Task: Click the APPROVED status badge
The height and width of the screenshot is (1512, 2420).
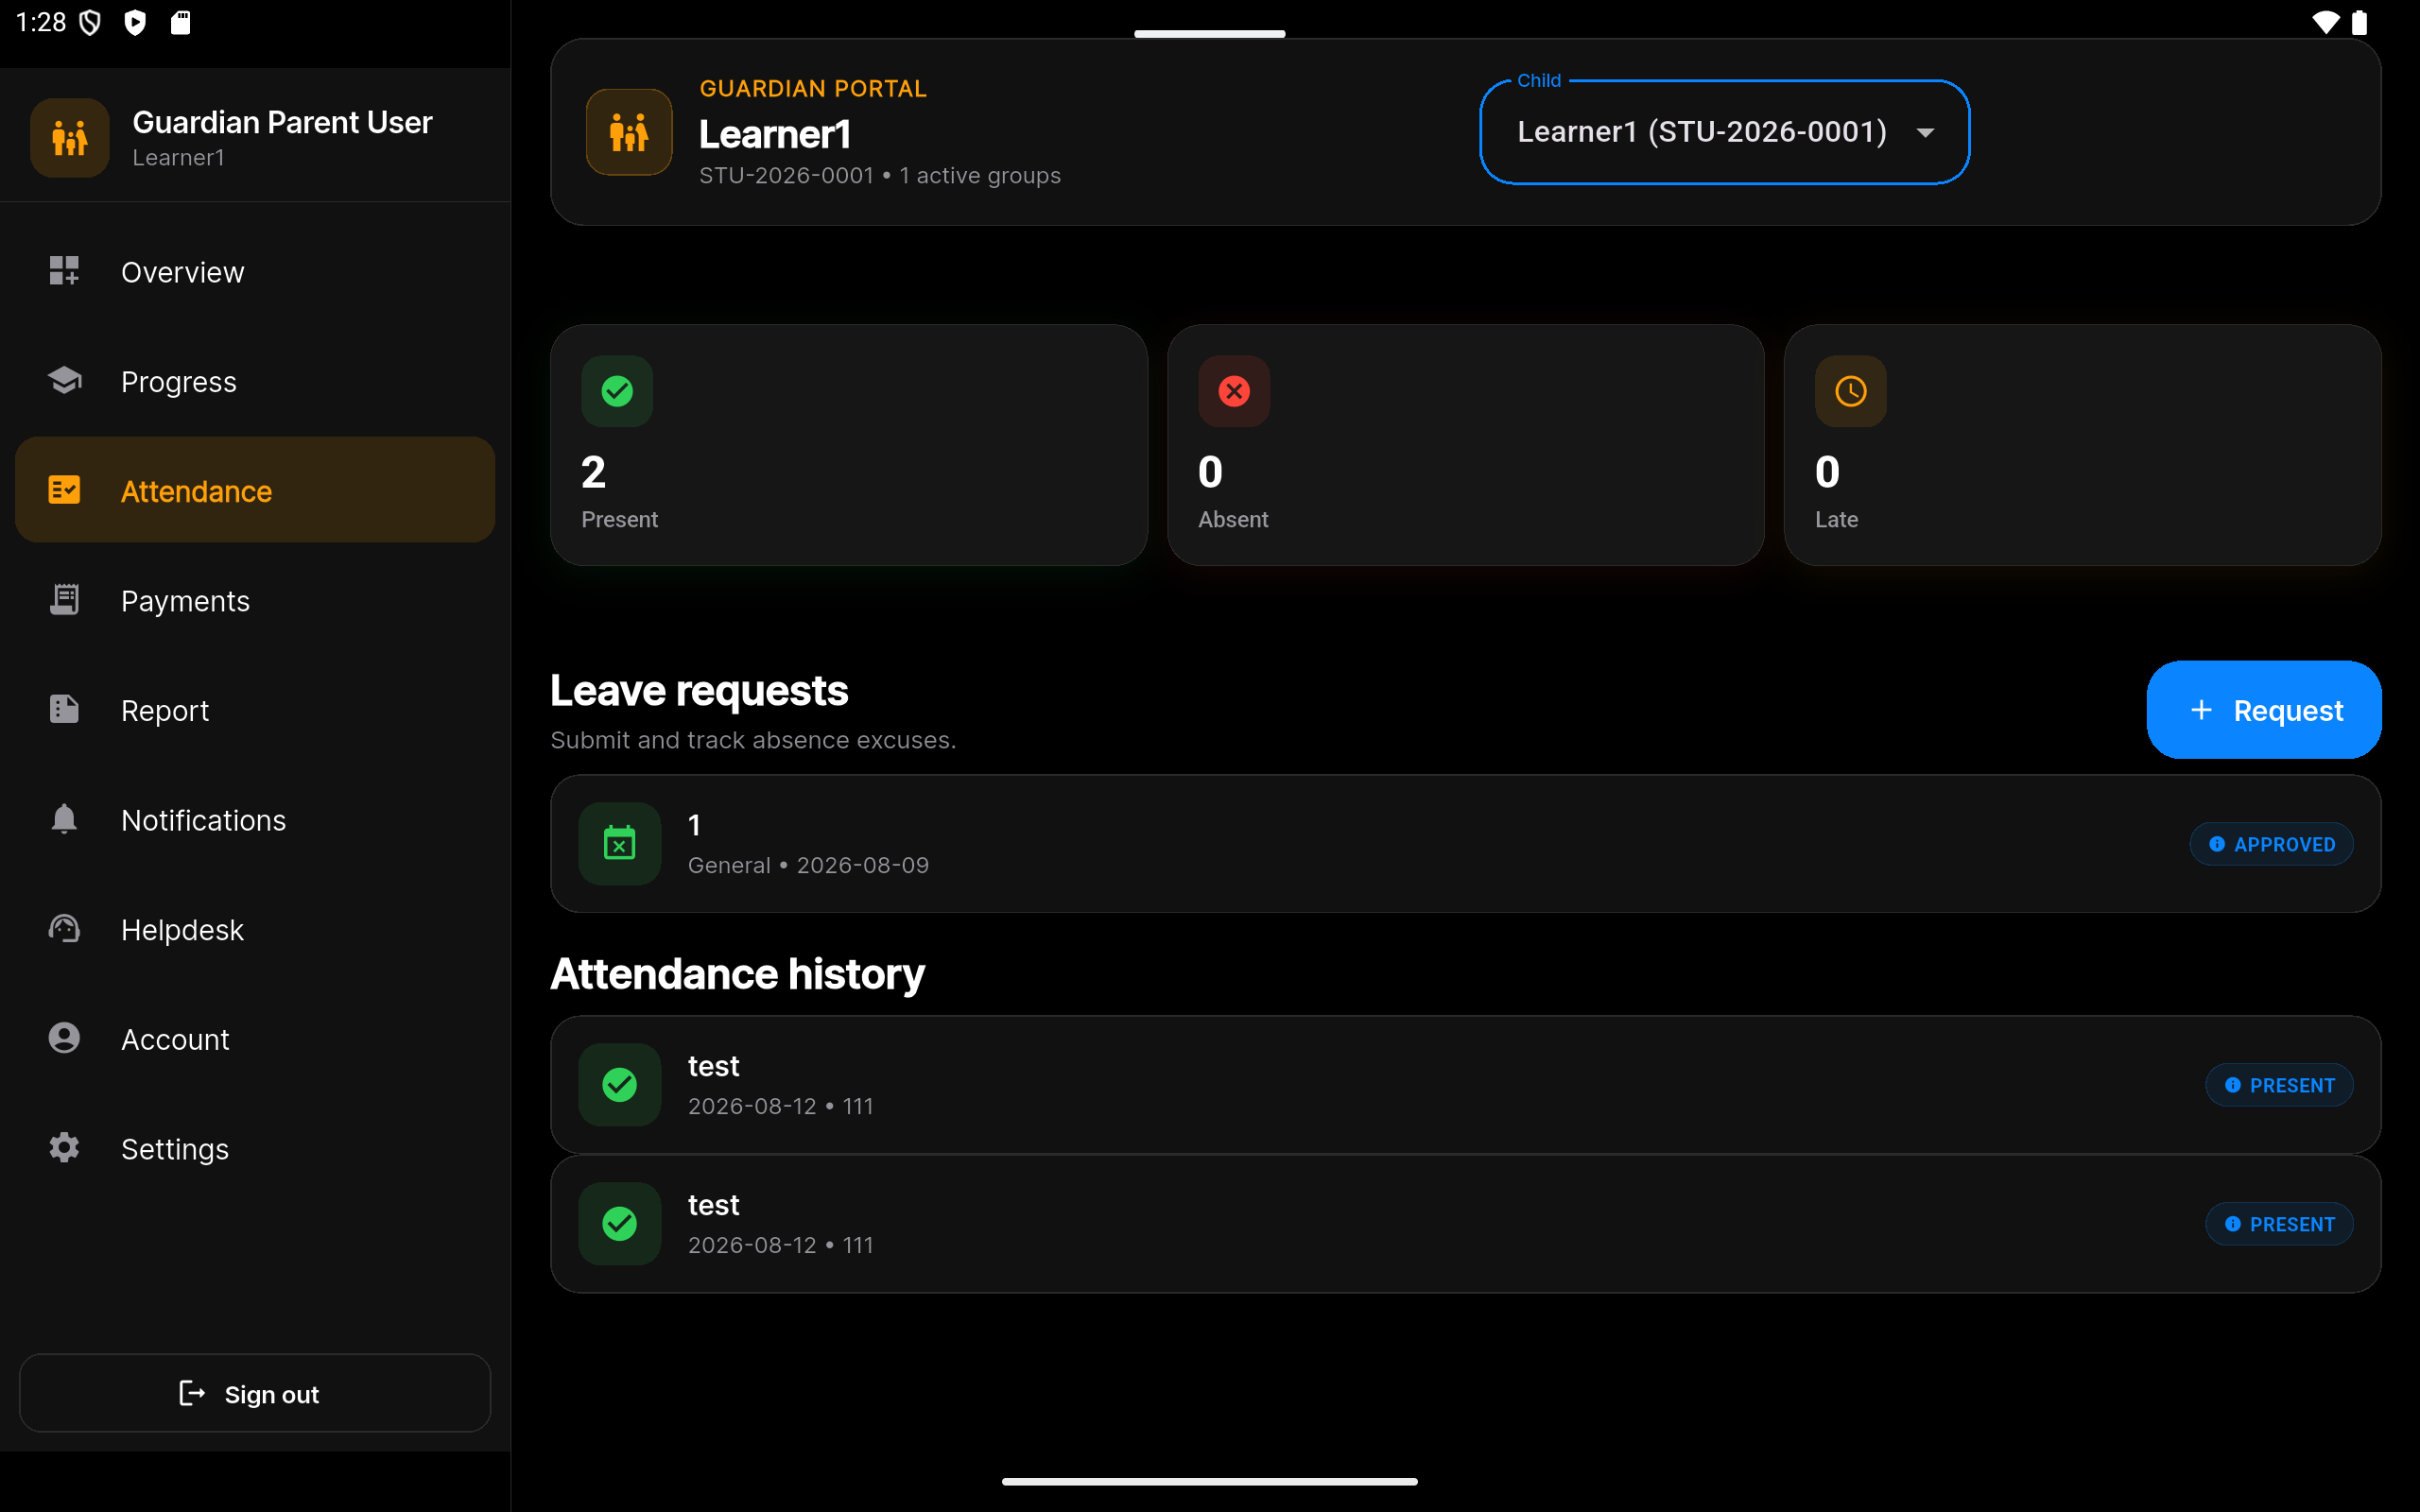Action: pyautogui.click(x=2271, y=844)
